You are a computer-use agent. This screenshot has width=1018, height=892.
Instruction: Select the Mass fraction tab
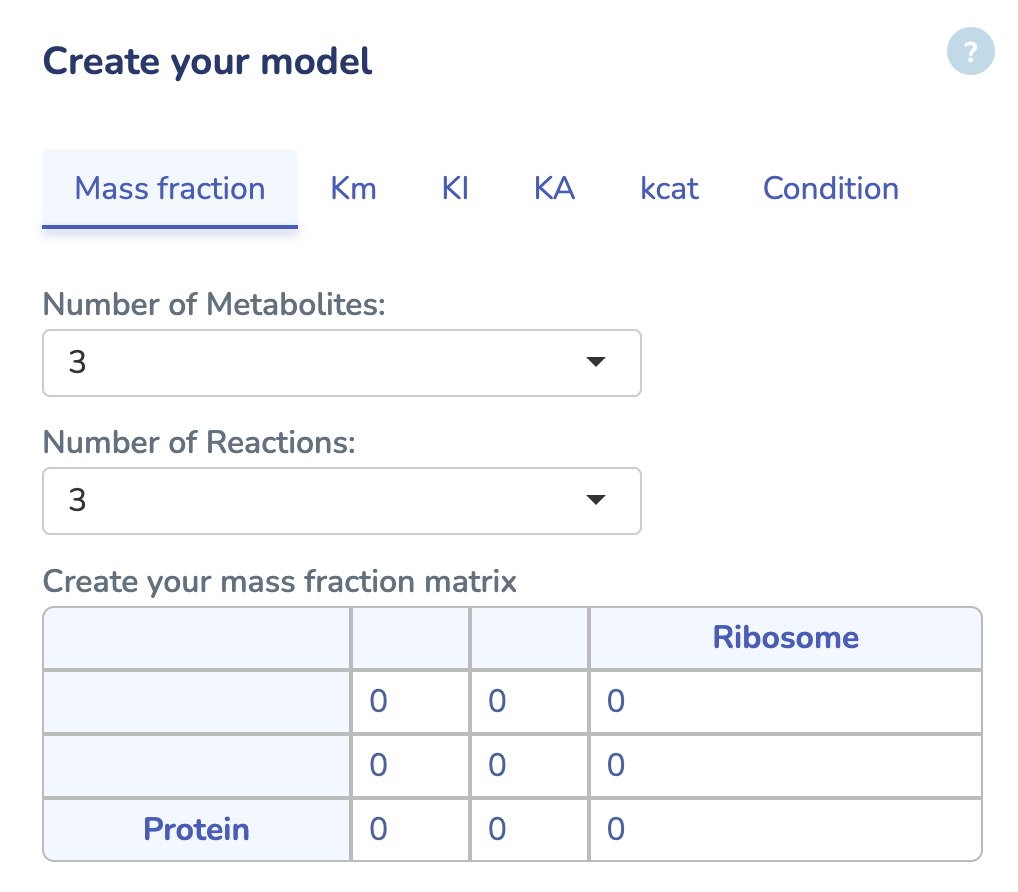click(169, 188)
